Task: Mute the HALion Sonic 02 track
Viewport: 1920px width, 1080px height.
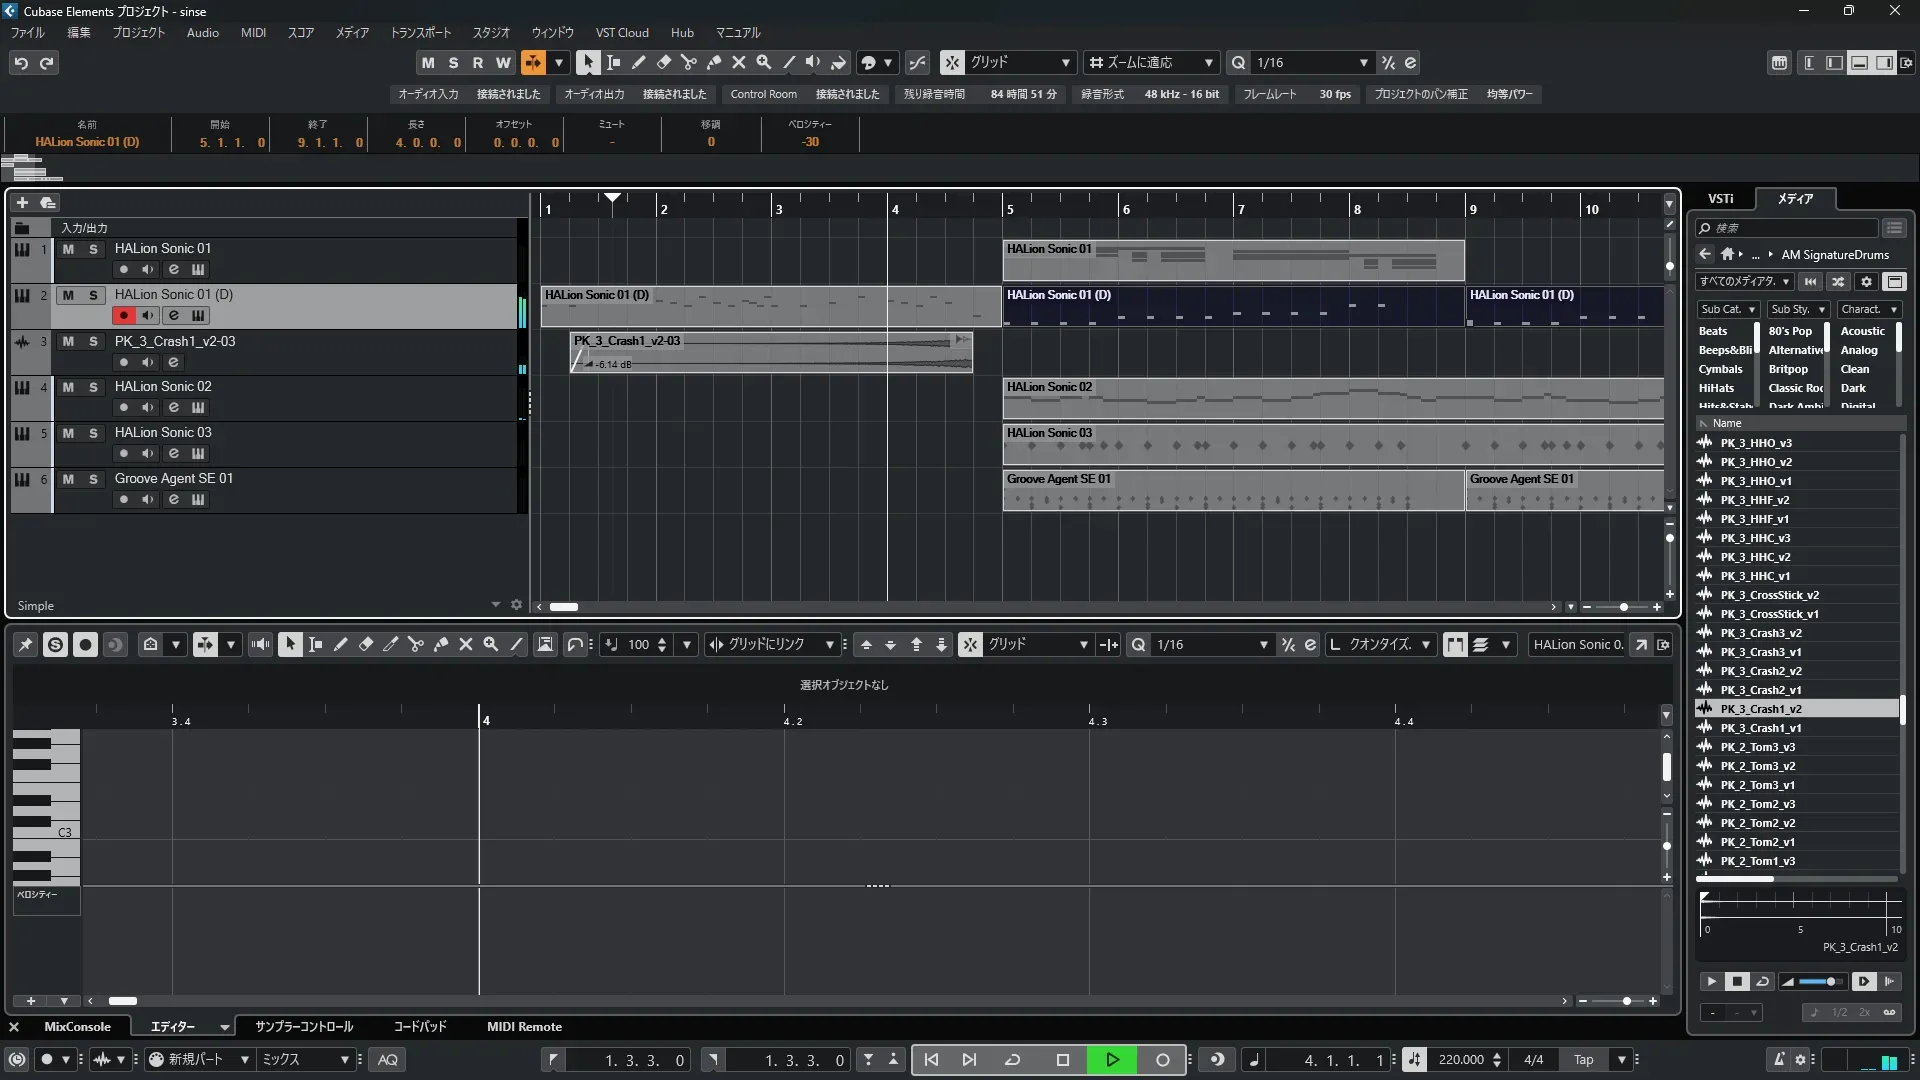Action: (68, 387)
